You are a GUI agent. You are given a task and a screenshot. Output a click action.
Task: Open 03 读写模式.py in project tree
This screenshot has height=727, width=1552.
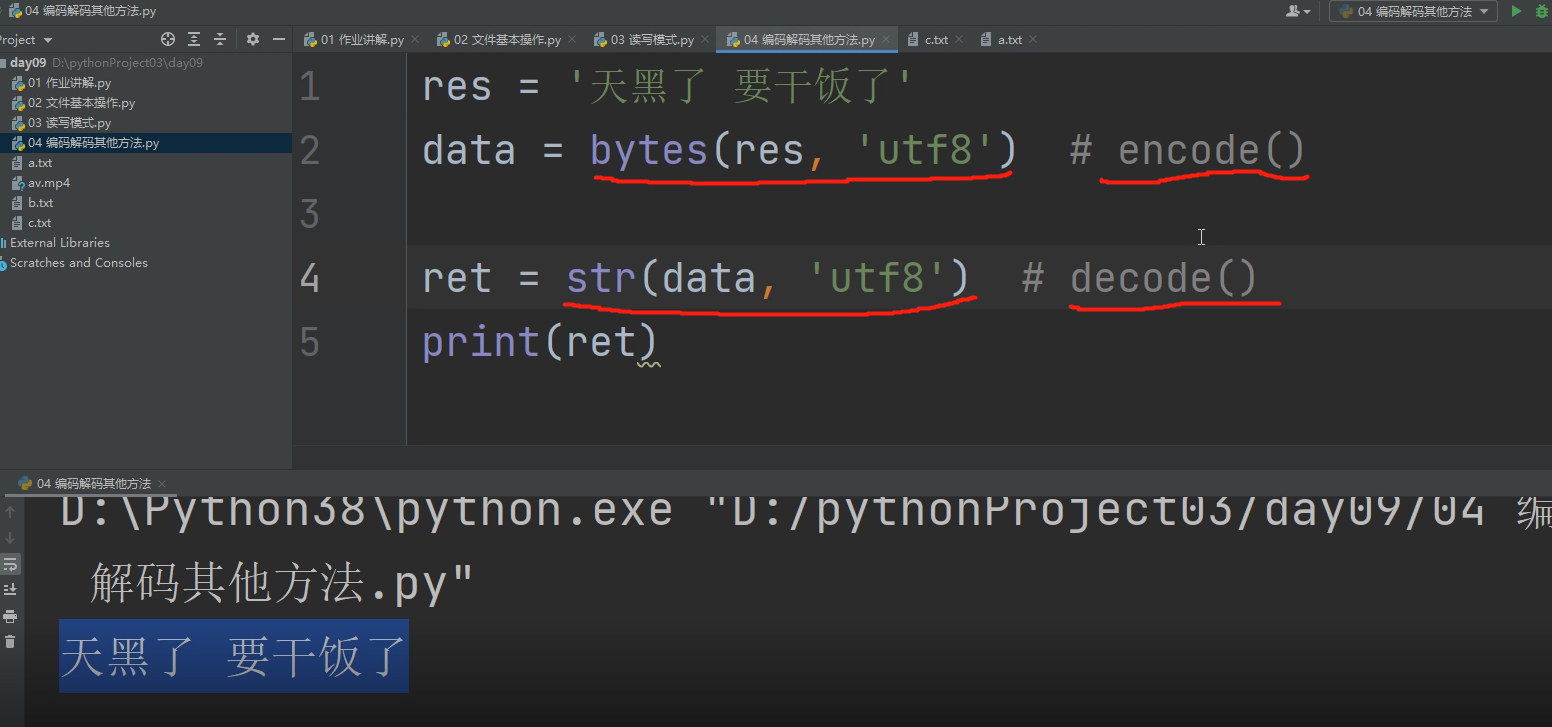click(69, 123)
